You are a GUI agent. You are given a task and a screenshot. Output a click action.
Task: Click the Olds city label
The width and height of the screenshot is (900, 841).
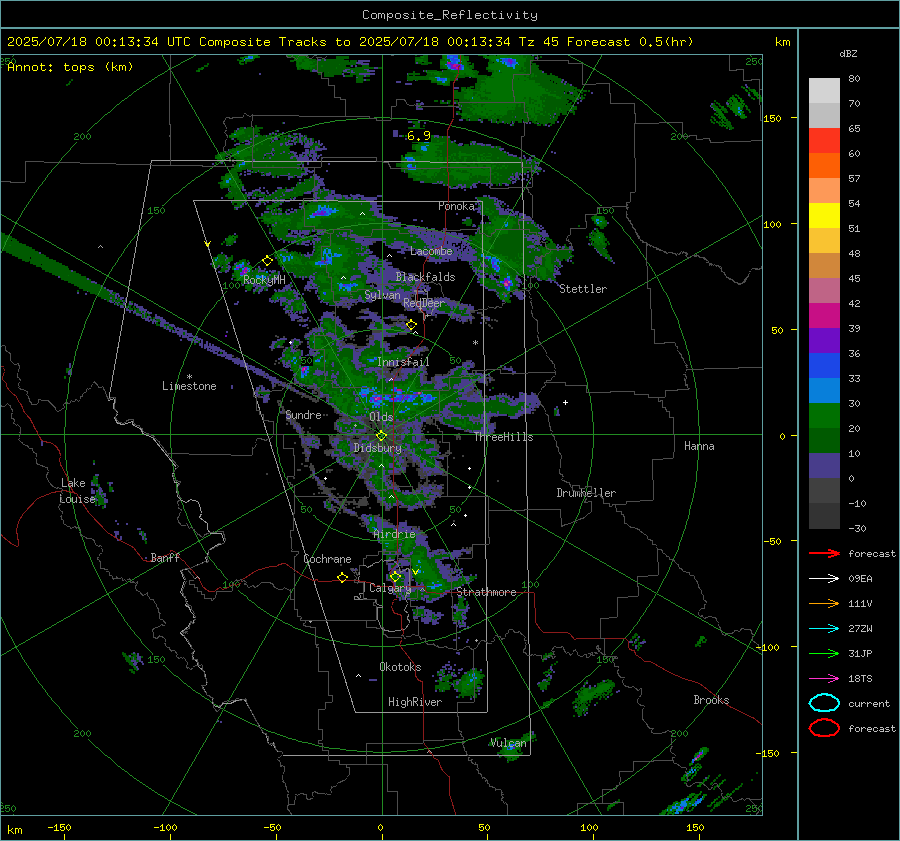[381, 416]
